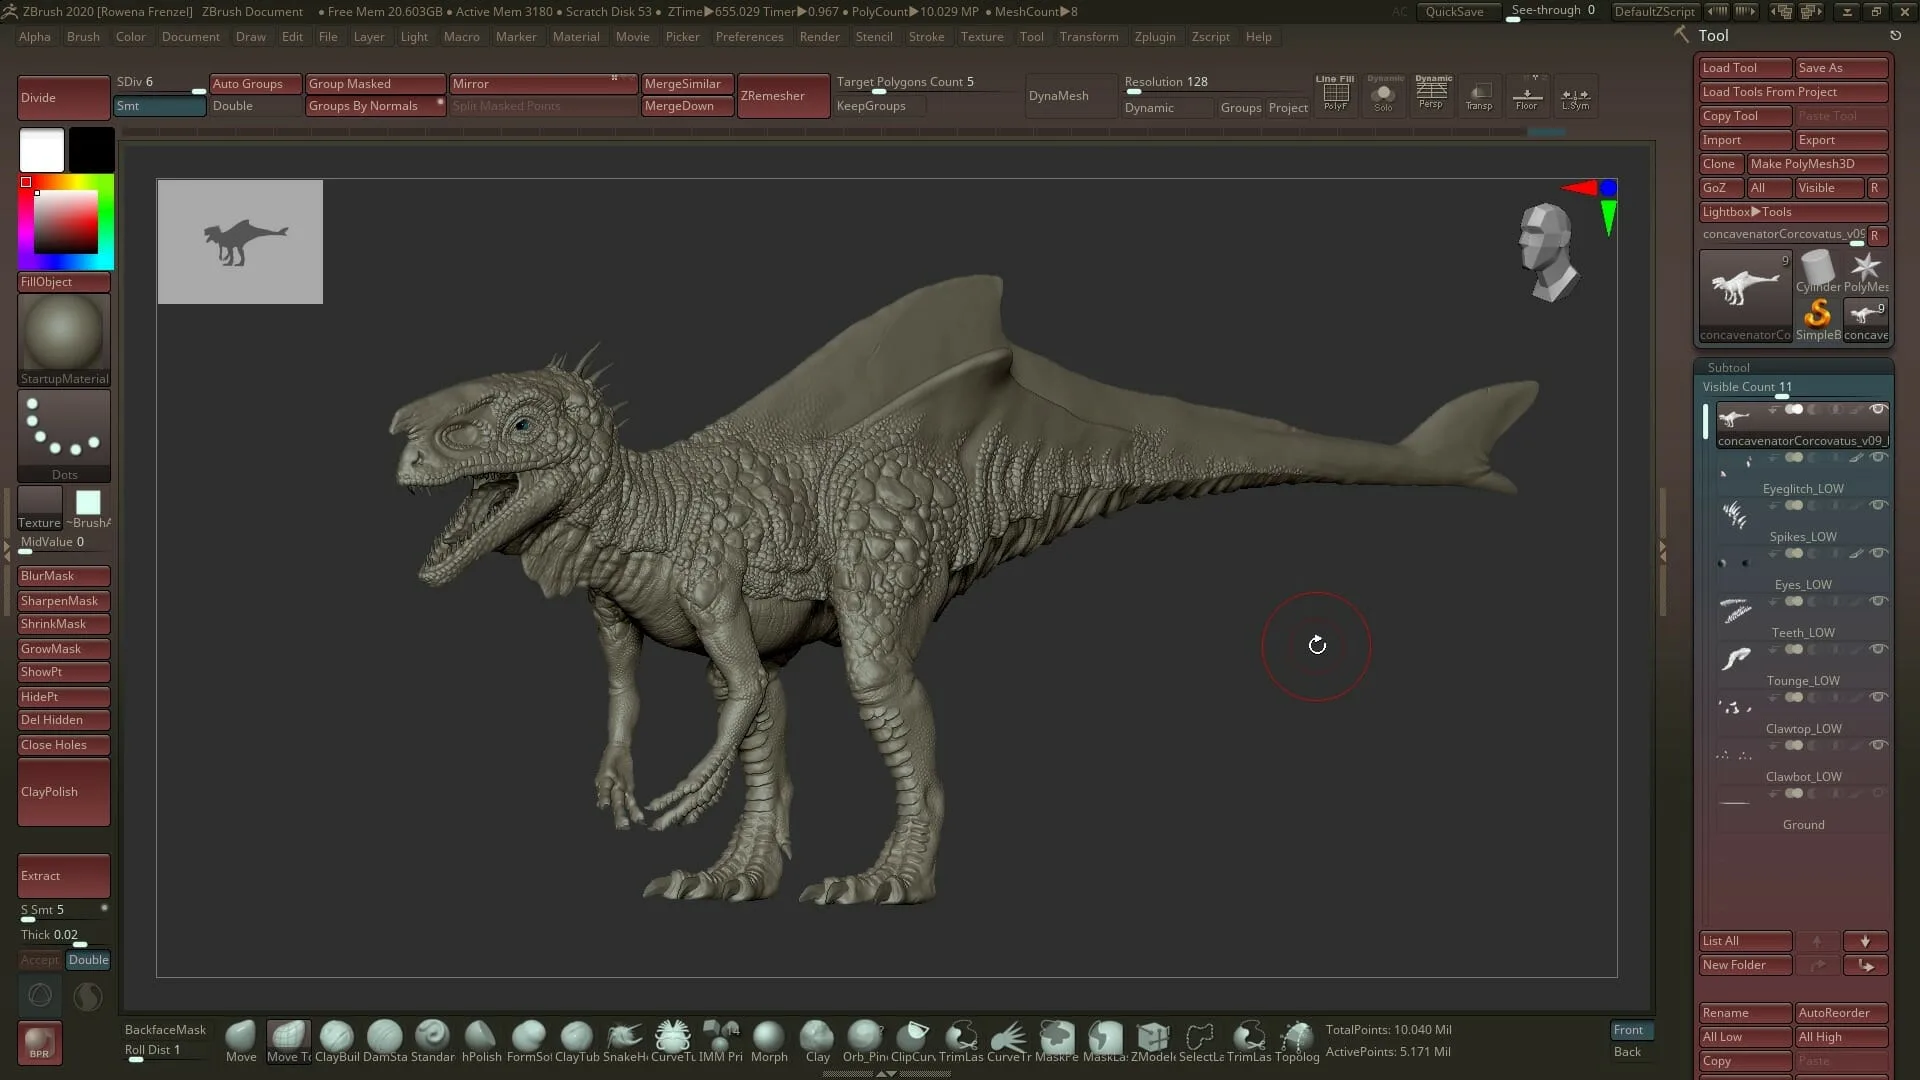Enable BackfaceMask
Viewport: 1920px width, 1080px height.
165,1029
